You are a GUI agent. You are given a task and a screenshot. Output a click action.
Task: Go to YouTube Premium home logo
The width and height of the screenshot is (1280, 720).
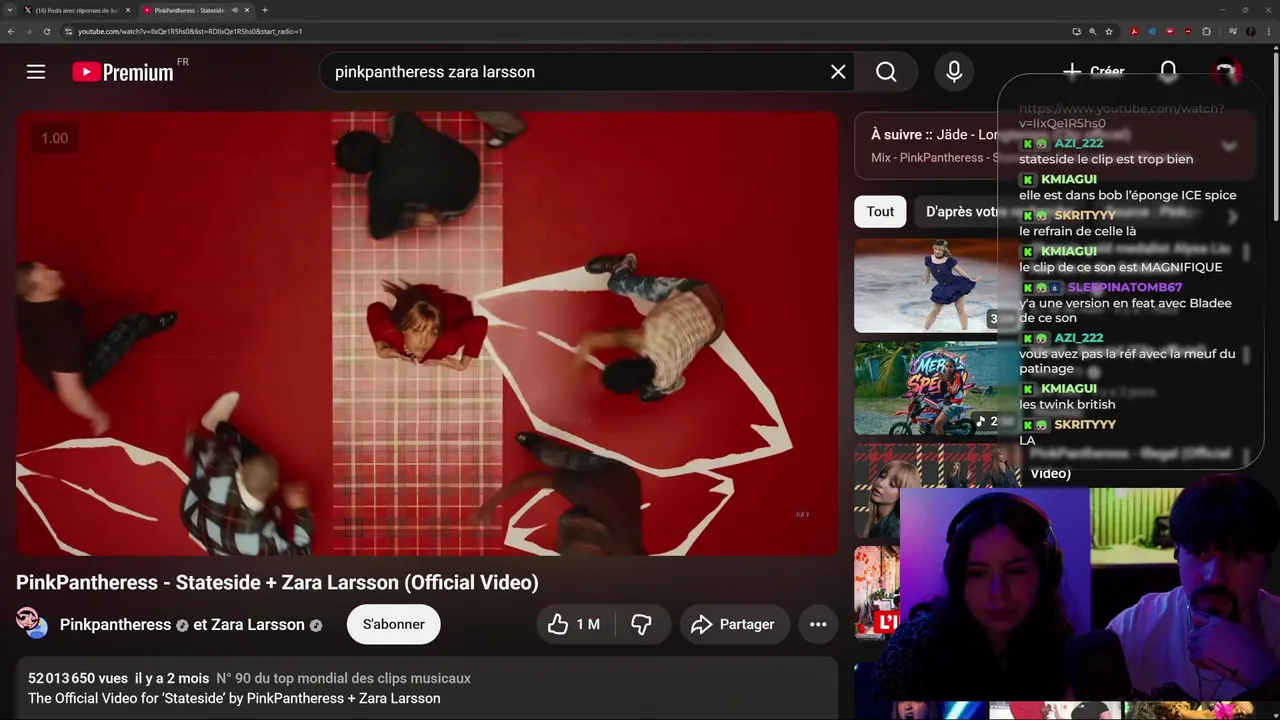(123, 72)
